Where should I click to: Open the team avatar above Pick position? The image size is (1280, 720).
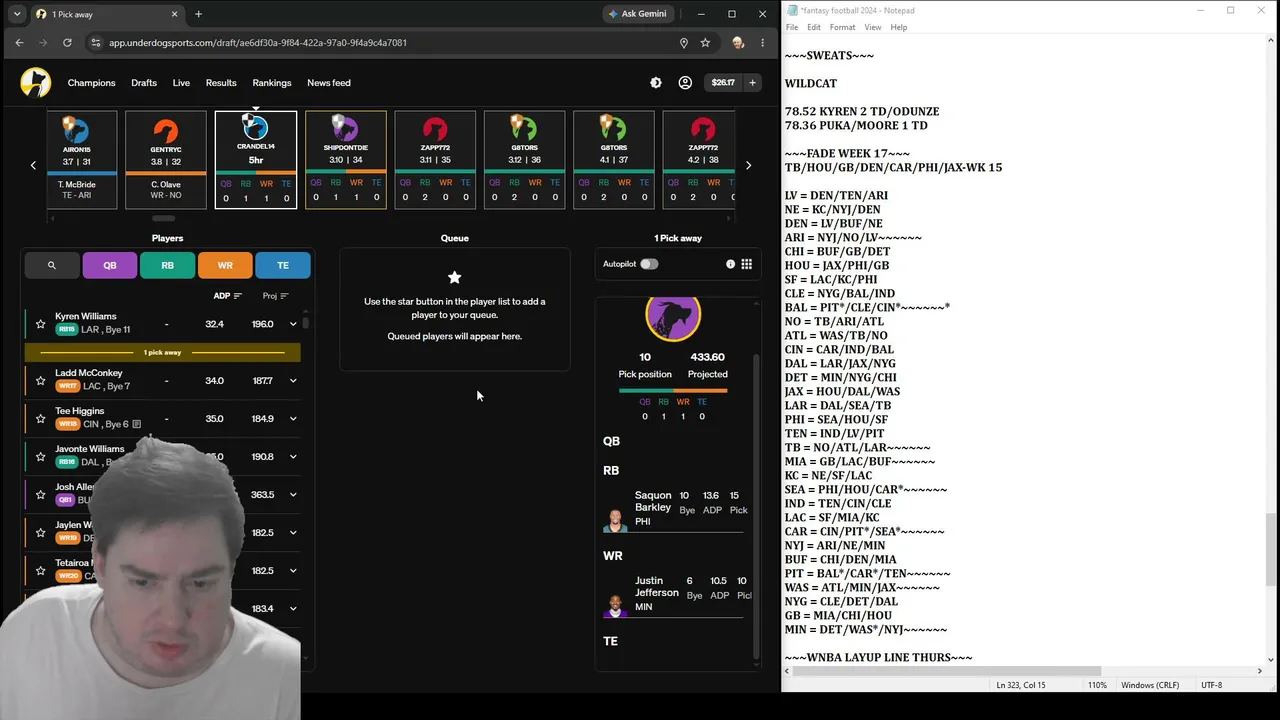[673, 318]
